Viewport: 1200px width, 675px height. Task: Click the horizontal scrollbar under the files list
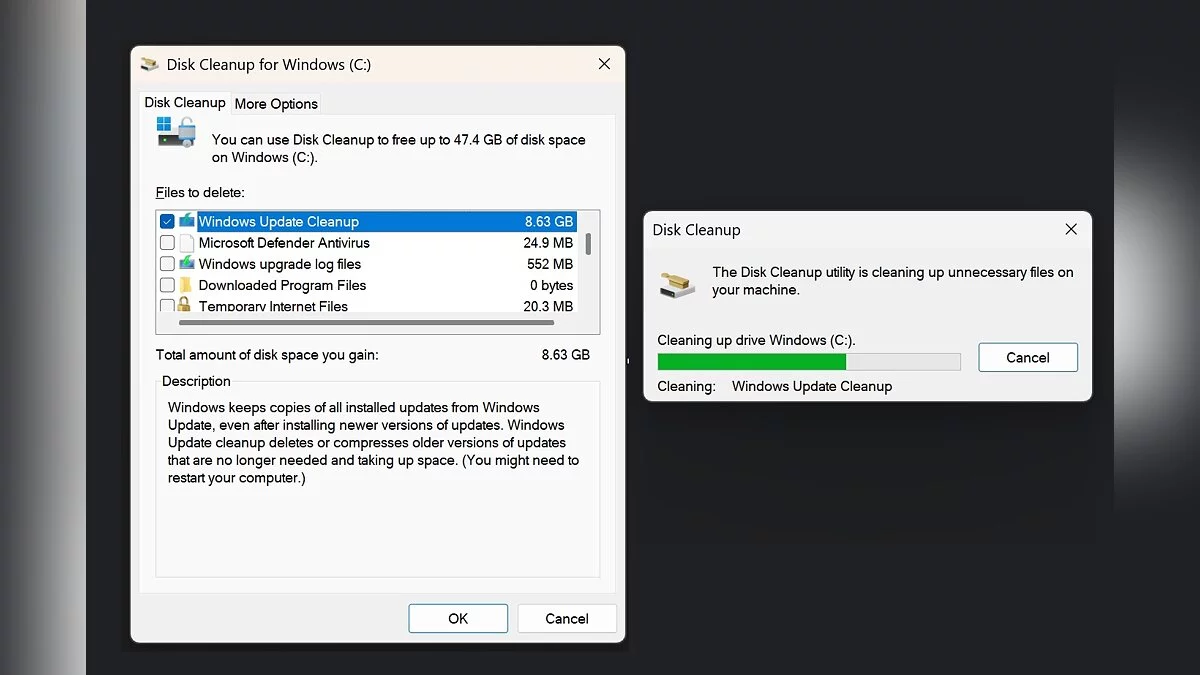tap(366, 323)
